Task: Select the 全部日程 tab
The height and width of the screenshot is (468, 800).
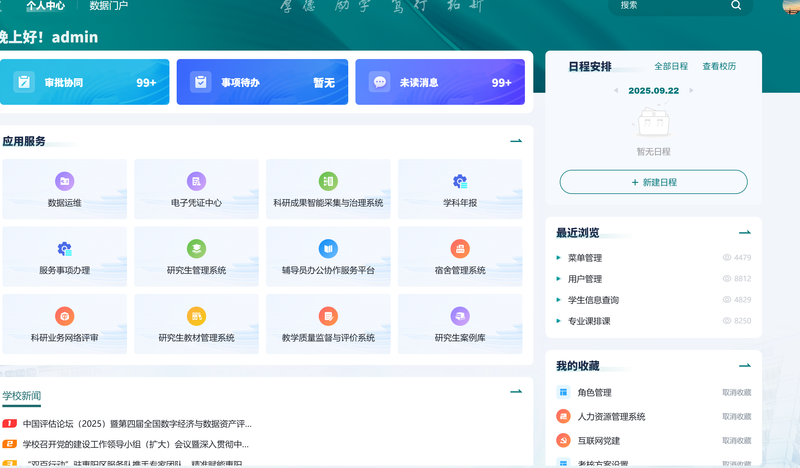Action: (x=671, y=66)
